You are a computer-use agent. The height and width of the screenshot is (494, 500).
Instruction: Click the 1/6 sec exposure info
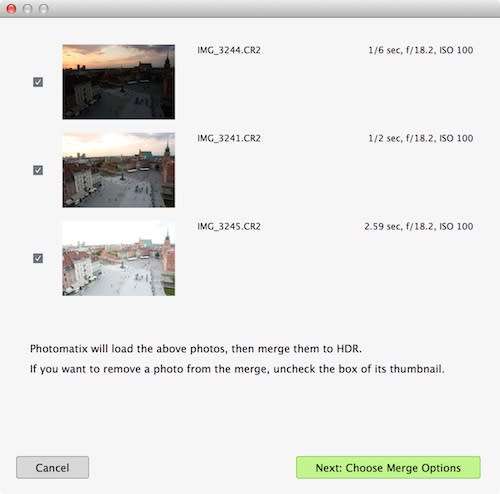pos(421,50)
